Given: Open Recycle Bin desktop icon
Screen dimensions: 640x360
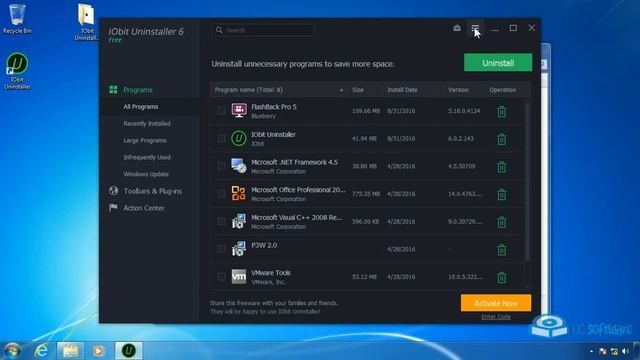Looking at the screenshot, I should click(x=17, y=19).
